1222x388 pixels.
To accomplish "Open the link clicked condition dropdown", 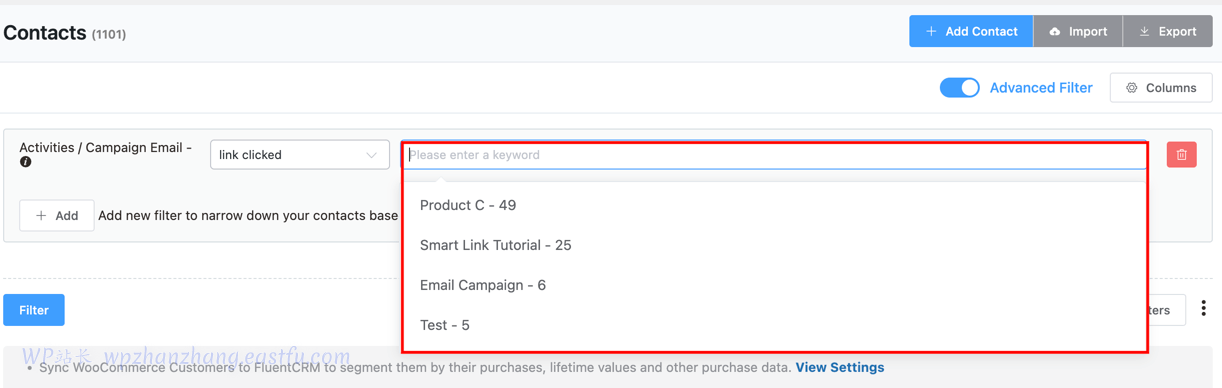I will coord(299,155).
